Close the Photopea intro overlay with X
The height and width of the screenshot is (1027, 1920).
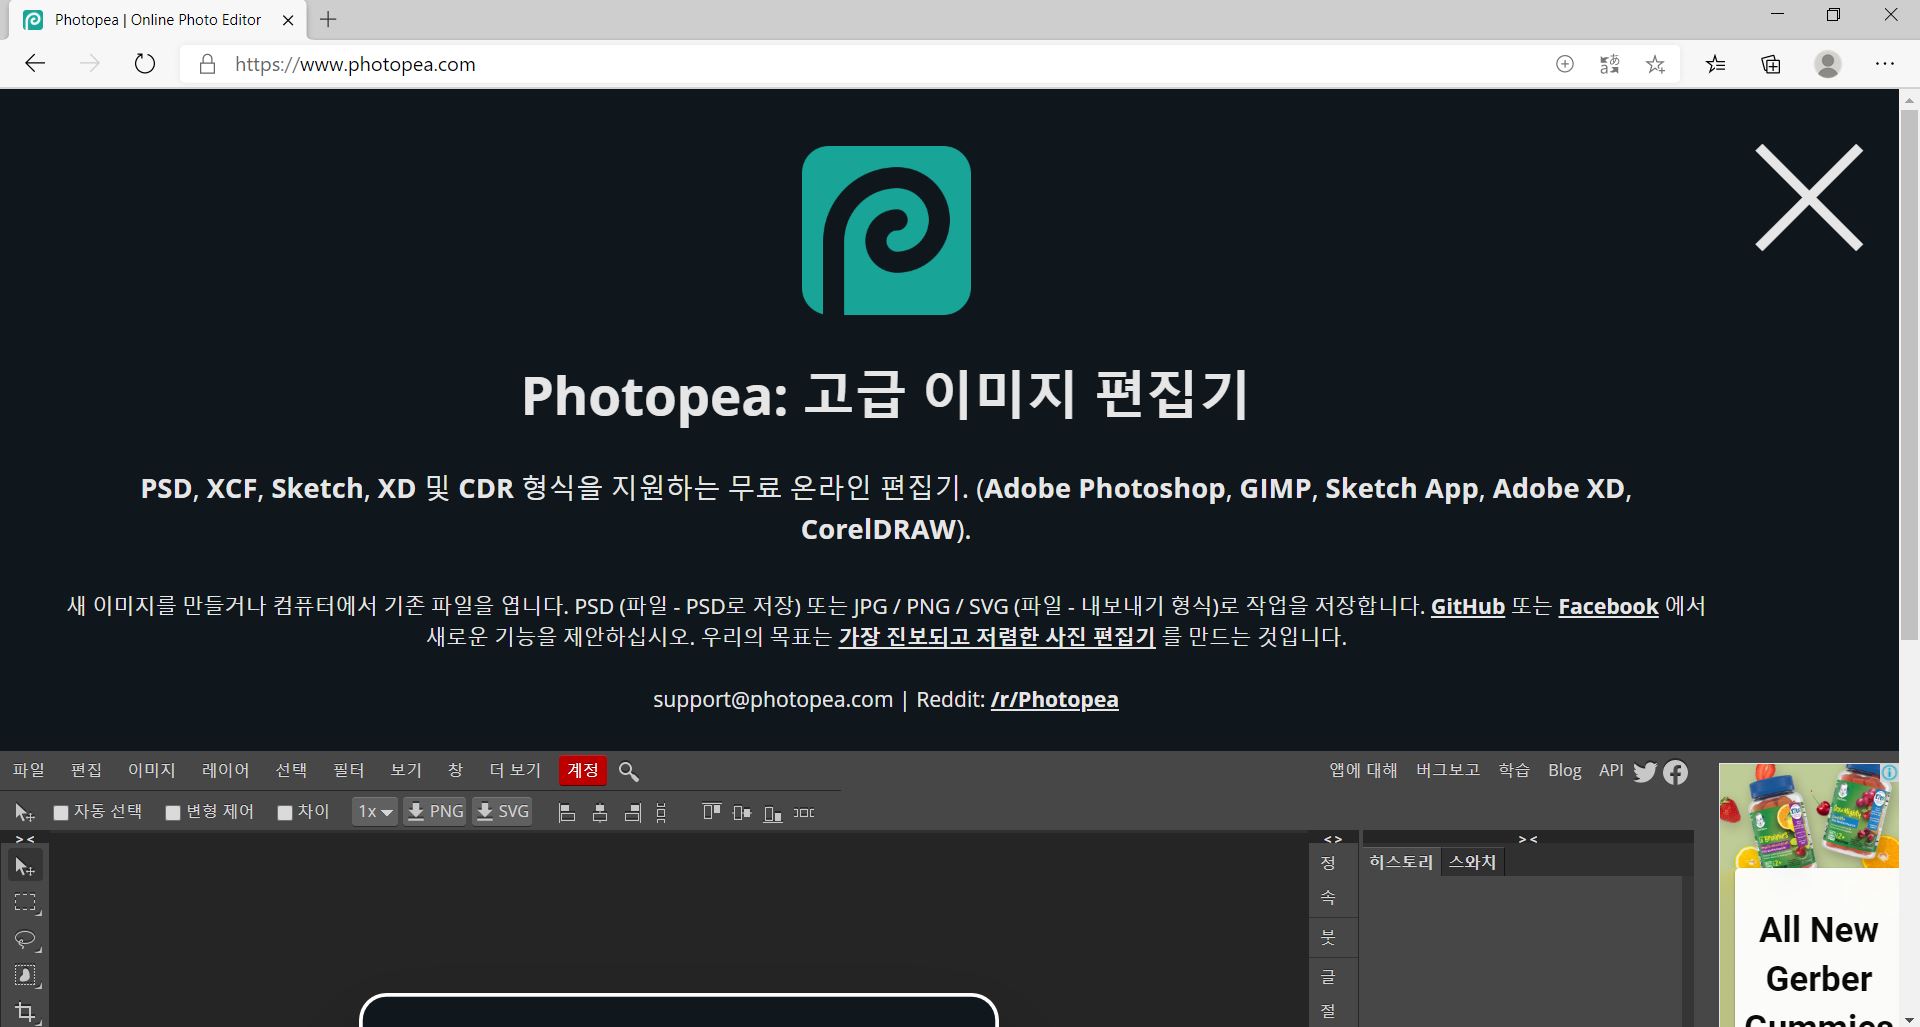[x=1809, y=197]
